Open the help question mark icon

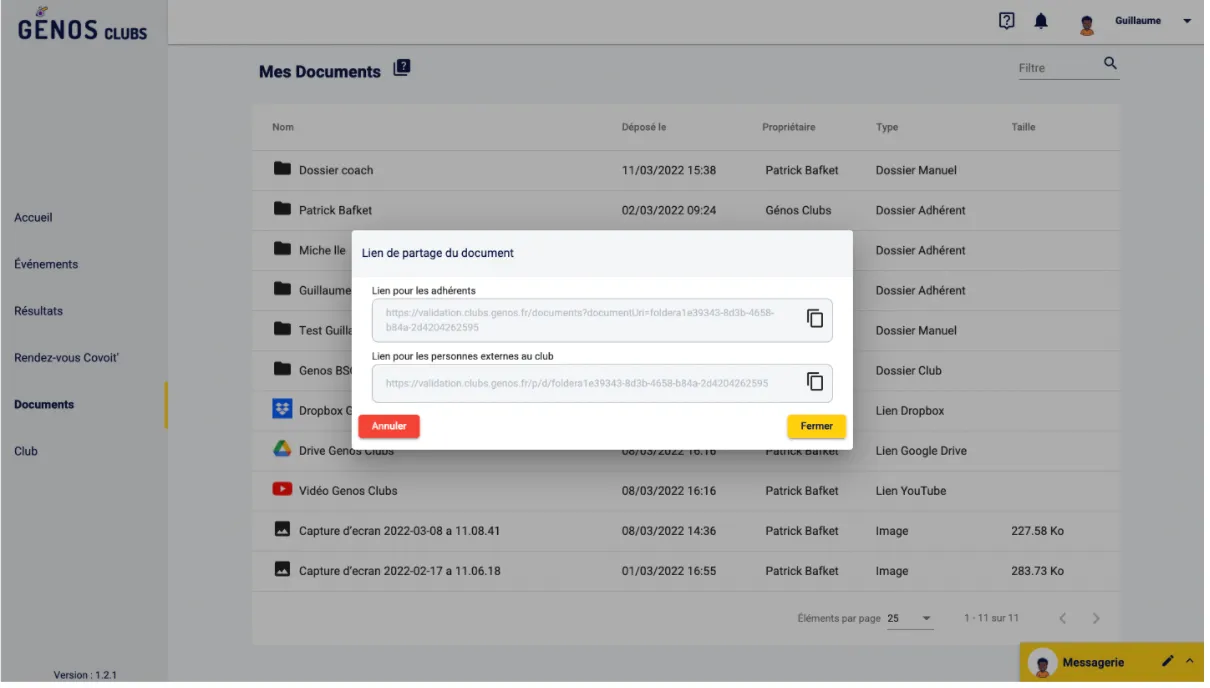(1007, 21)
